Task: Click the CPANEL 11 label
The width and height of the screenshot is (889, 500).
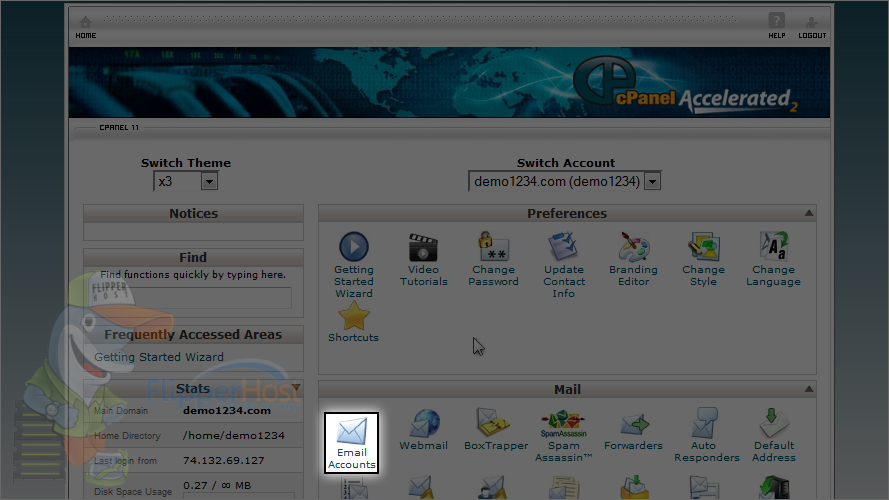Action: click(x=119, y=128)
